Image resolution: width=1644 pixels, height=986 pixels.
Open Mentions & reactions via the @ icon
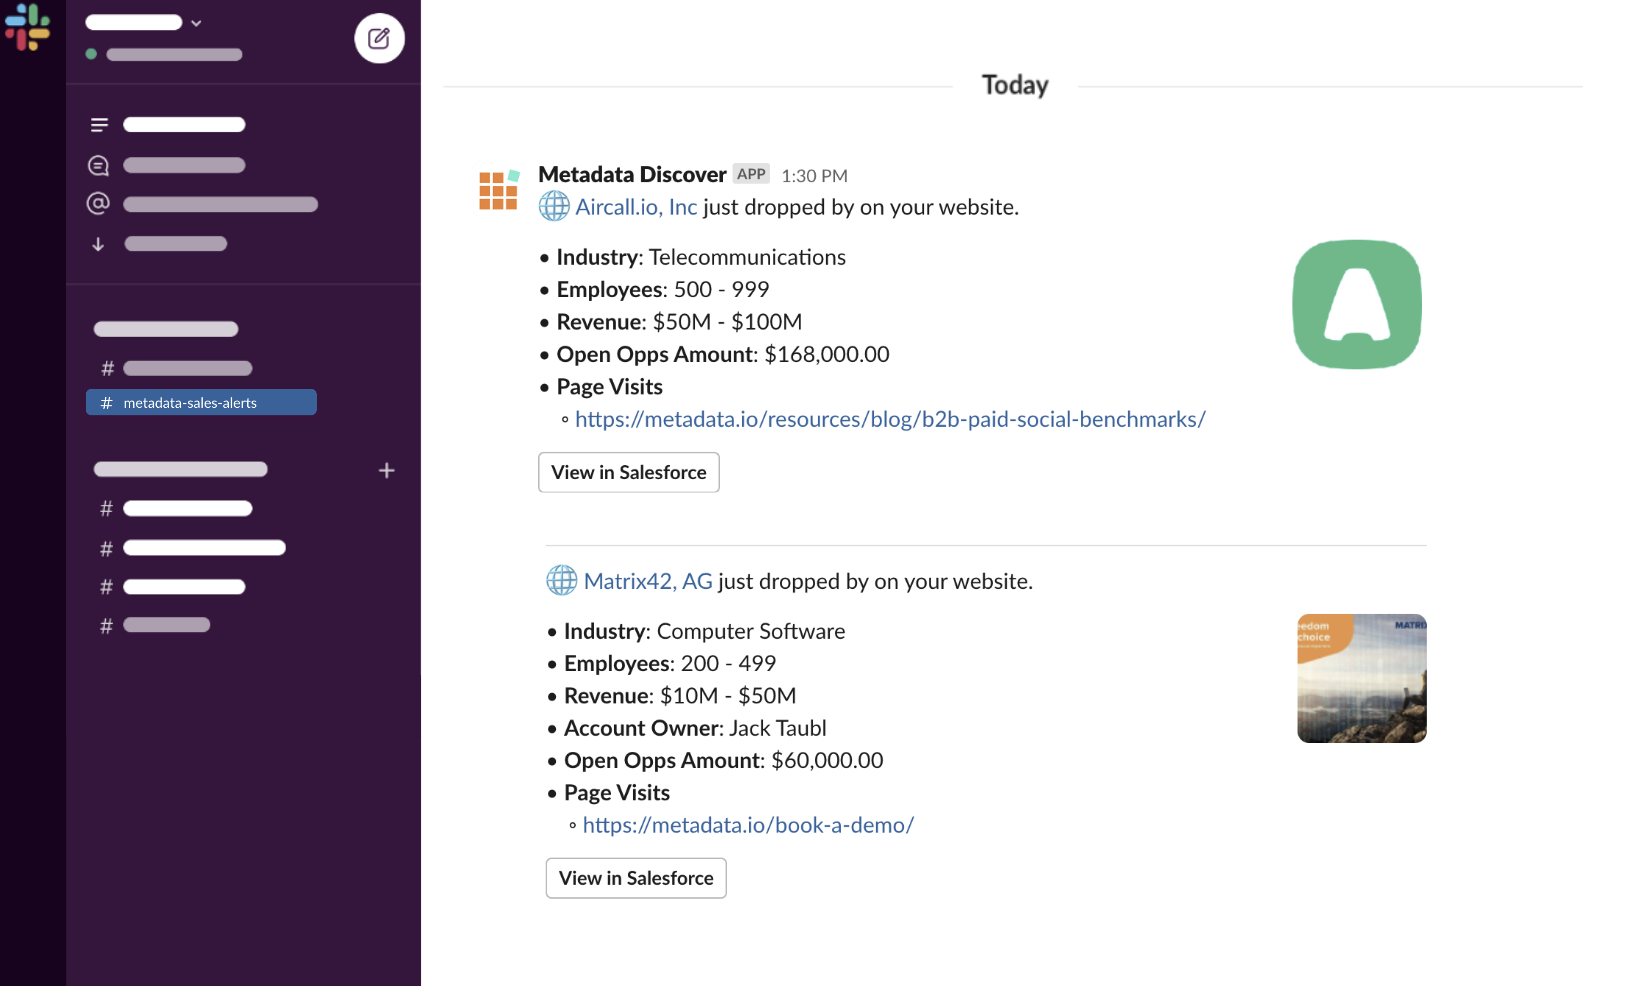click(x=98, y=204)
